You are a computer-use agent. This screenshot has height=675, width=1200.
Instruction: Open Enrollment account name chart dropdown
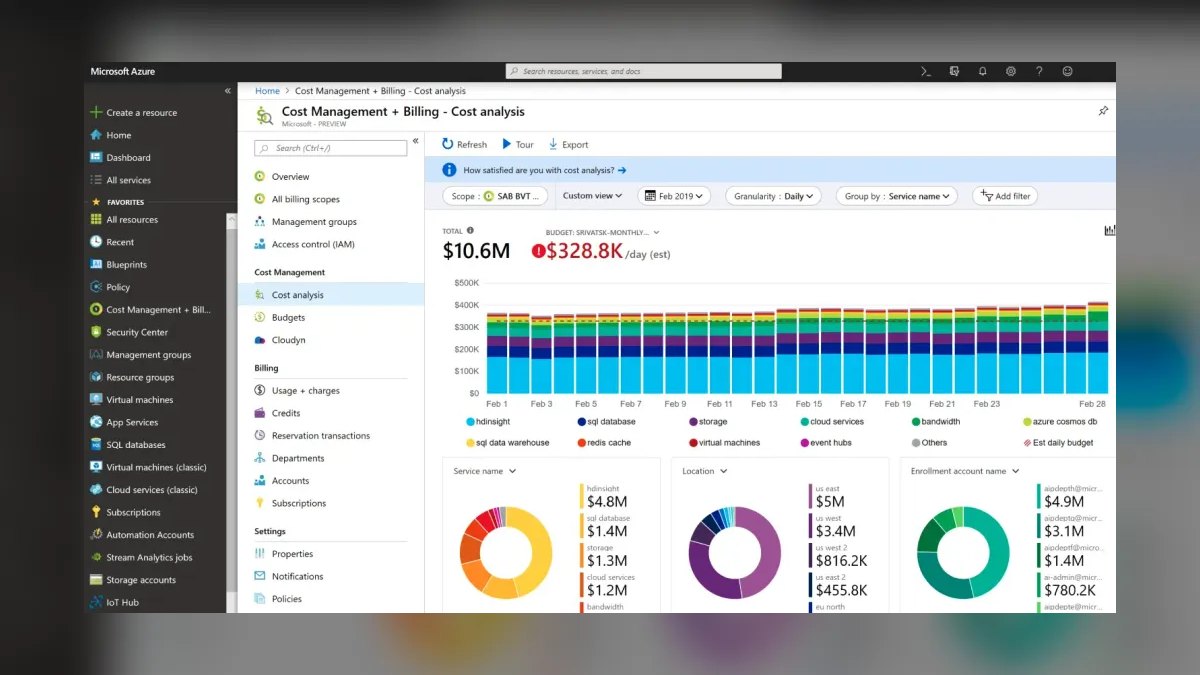point(964,471)
